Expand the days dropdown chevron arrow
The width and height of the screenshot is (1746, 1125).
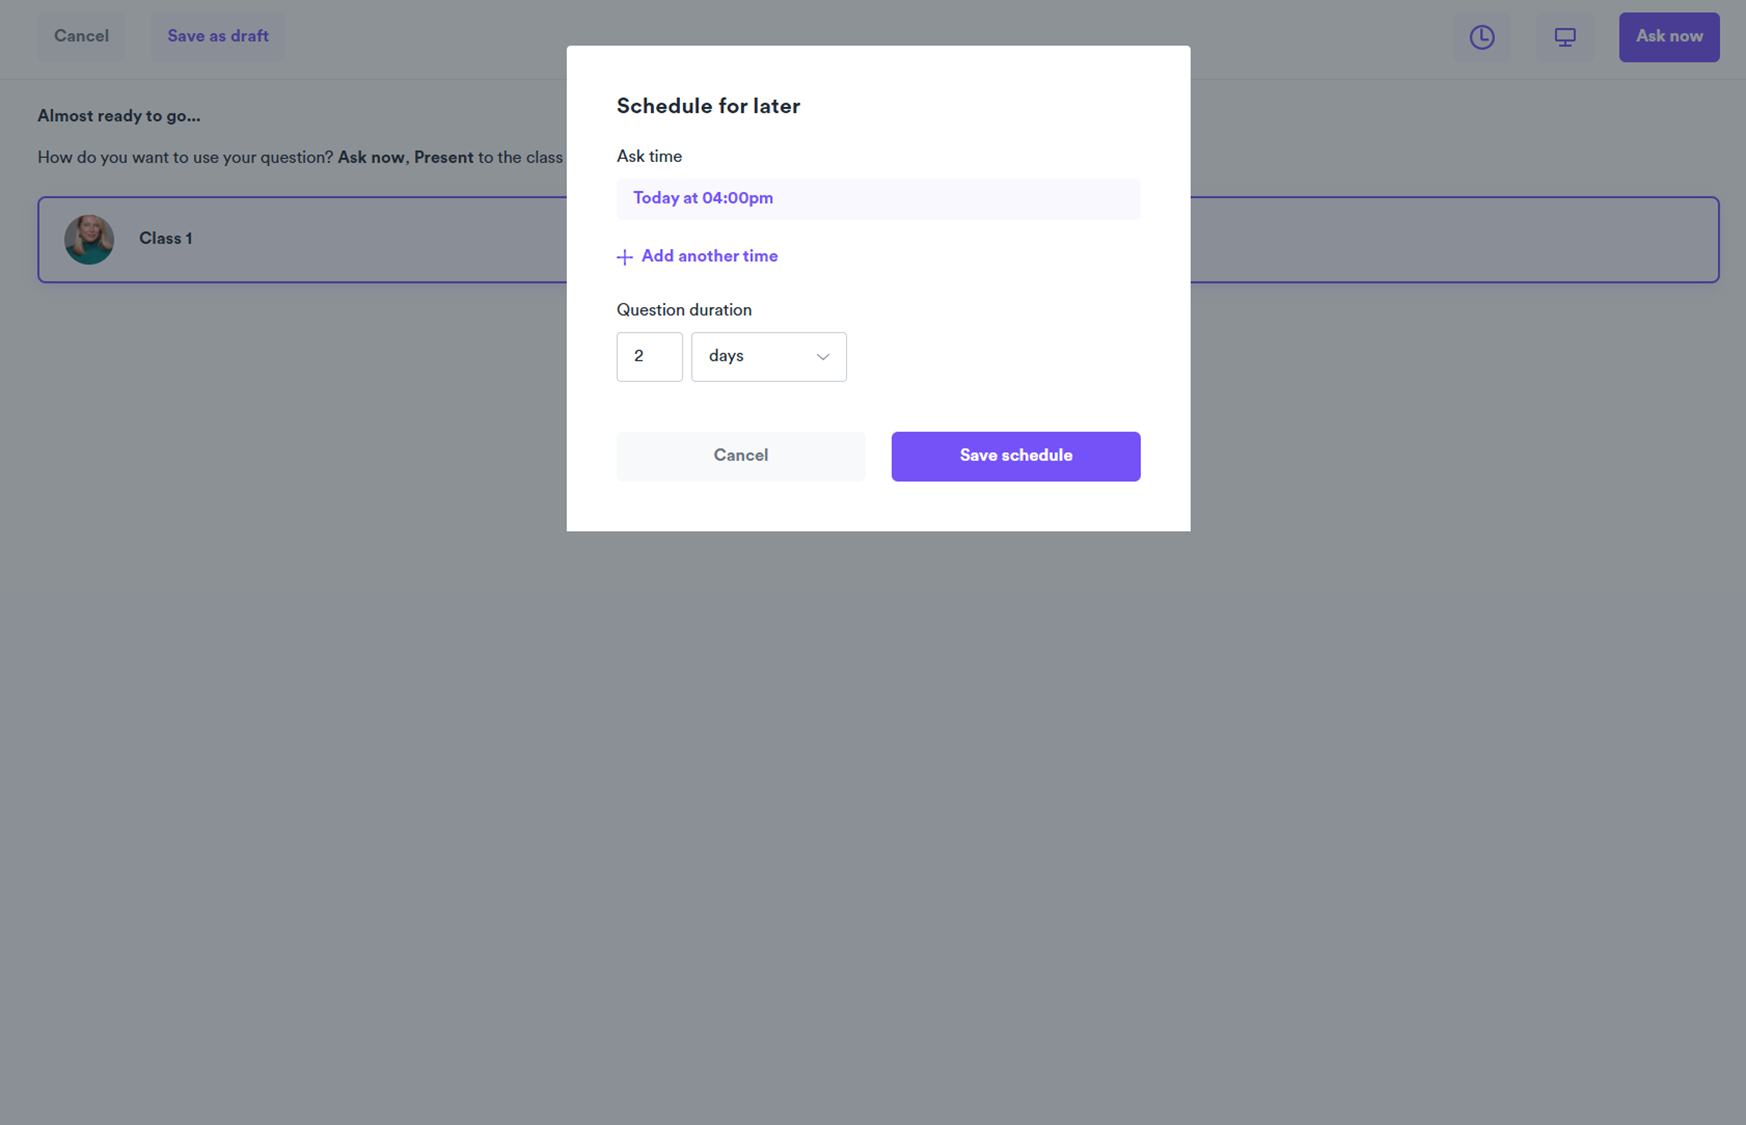click(x=822, y=357)
